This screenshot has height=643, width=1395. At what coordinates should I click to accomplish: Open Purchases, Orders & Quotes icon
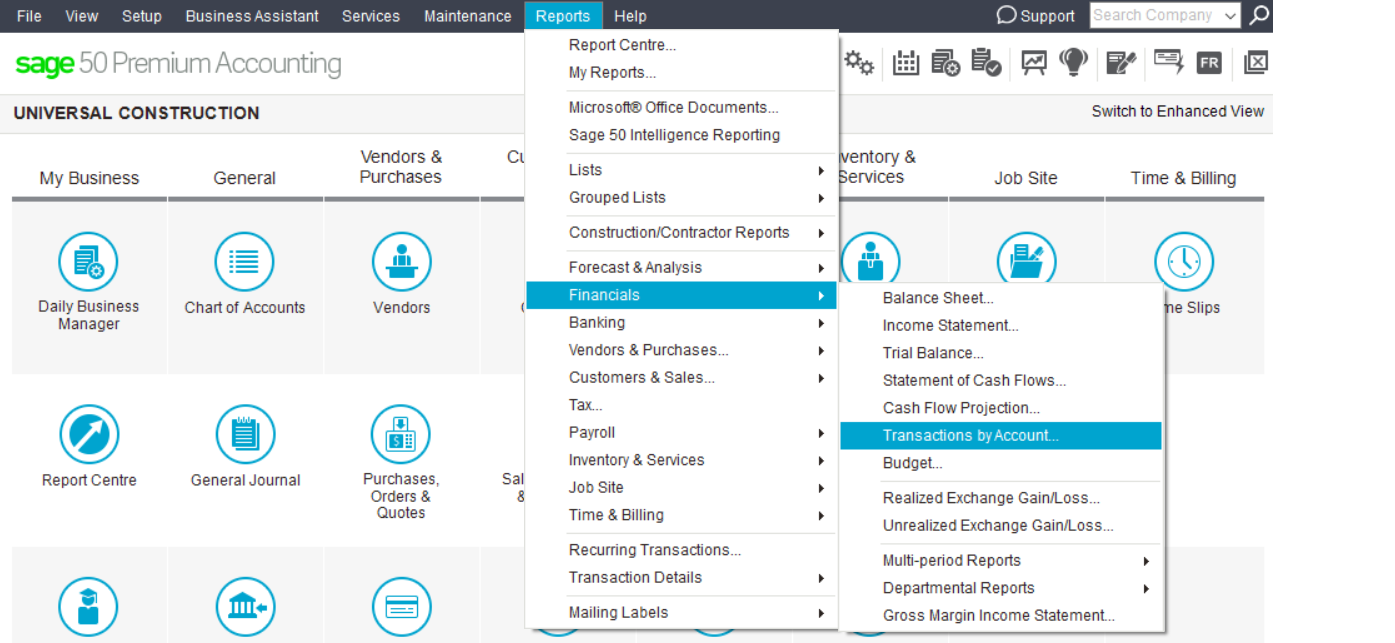coord(401,435)
